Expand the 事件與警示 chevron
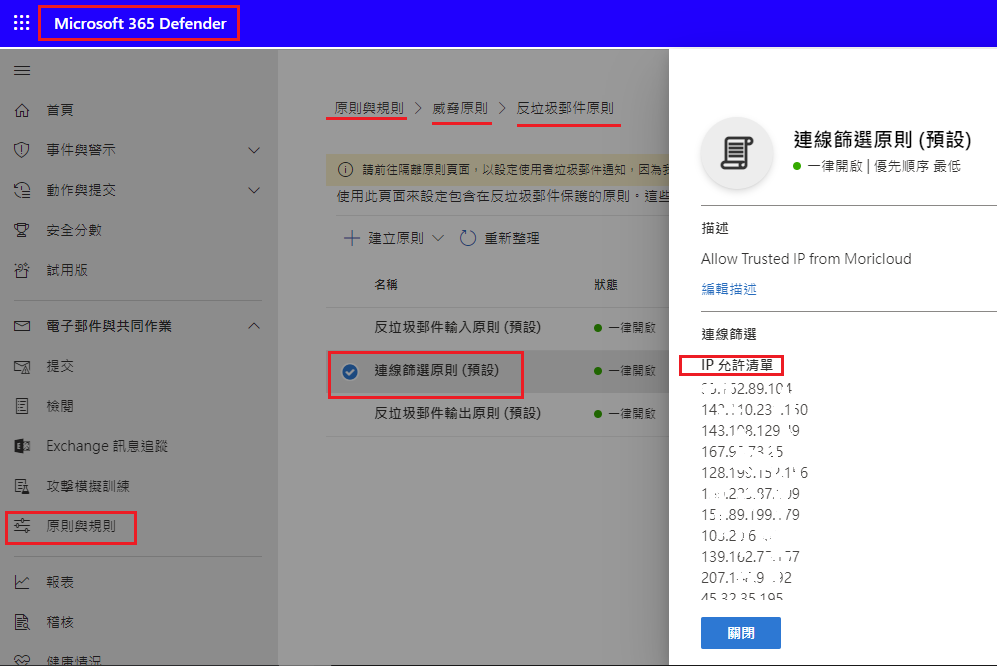997x666 pixels. tap(254, 151)
